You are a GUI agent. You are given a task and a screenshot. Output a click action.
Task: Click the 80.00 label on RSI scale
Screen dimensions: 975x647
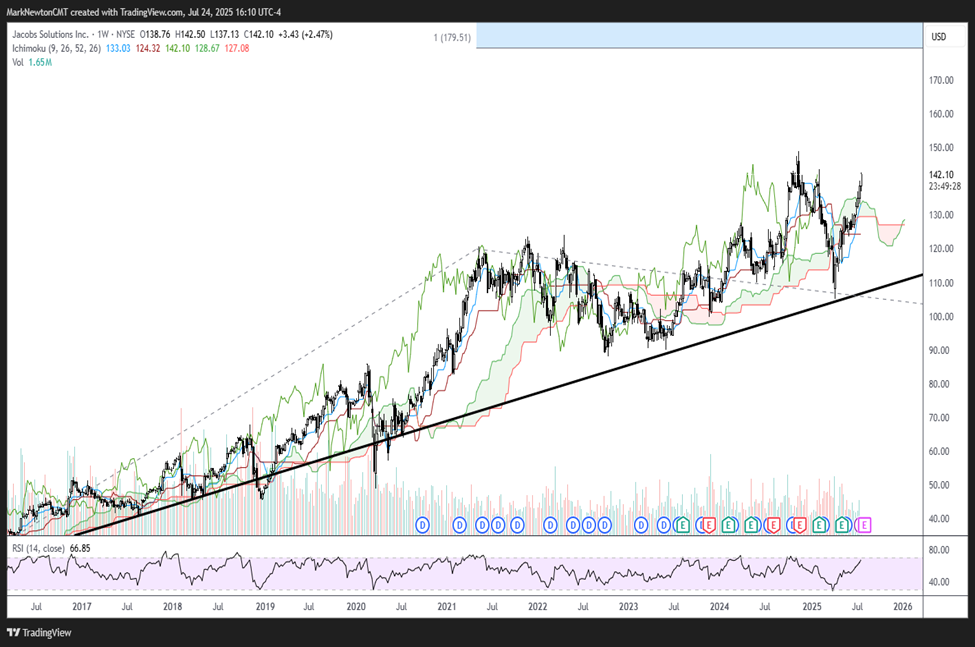940,550
